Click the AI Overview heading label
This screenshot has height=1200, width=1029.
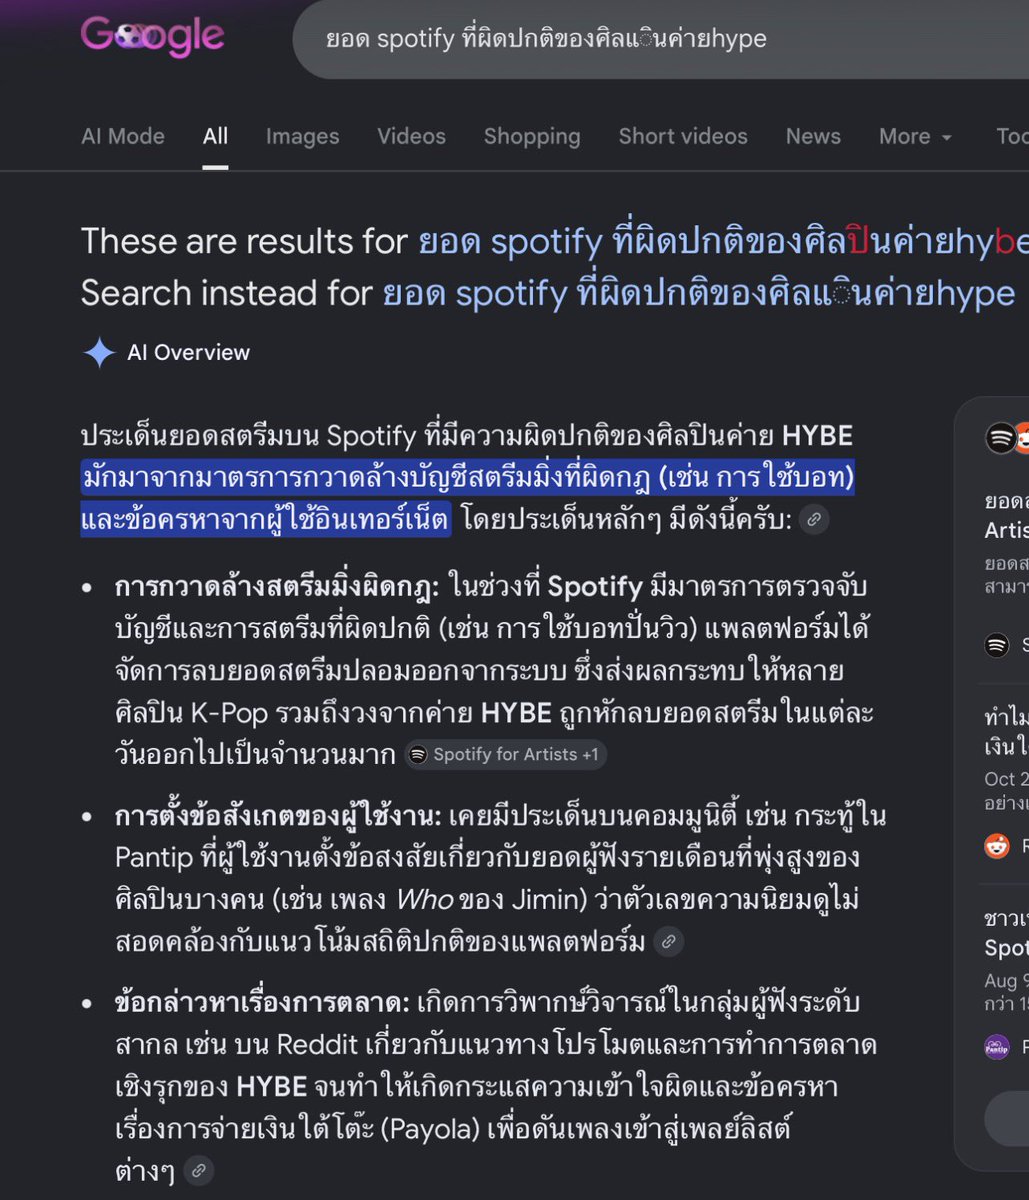(188, 352)
